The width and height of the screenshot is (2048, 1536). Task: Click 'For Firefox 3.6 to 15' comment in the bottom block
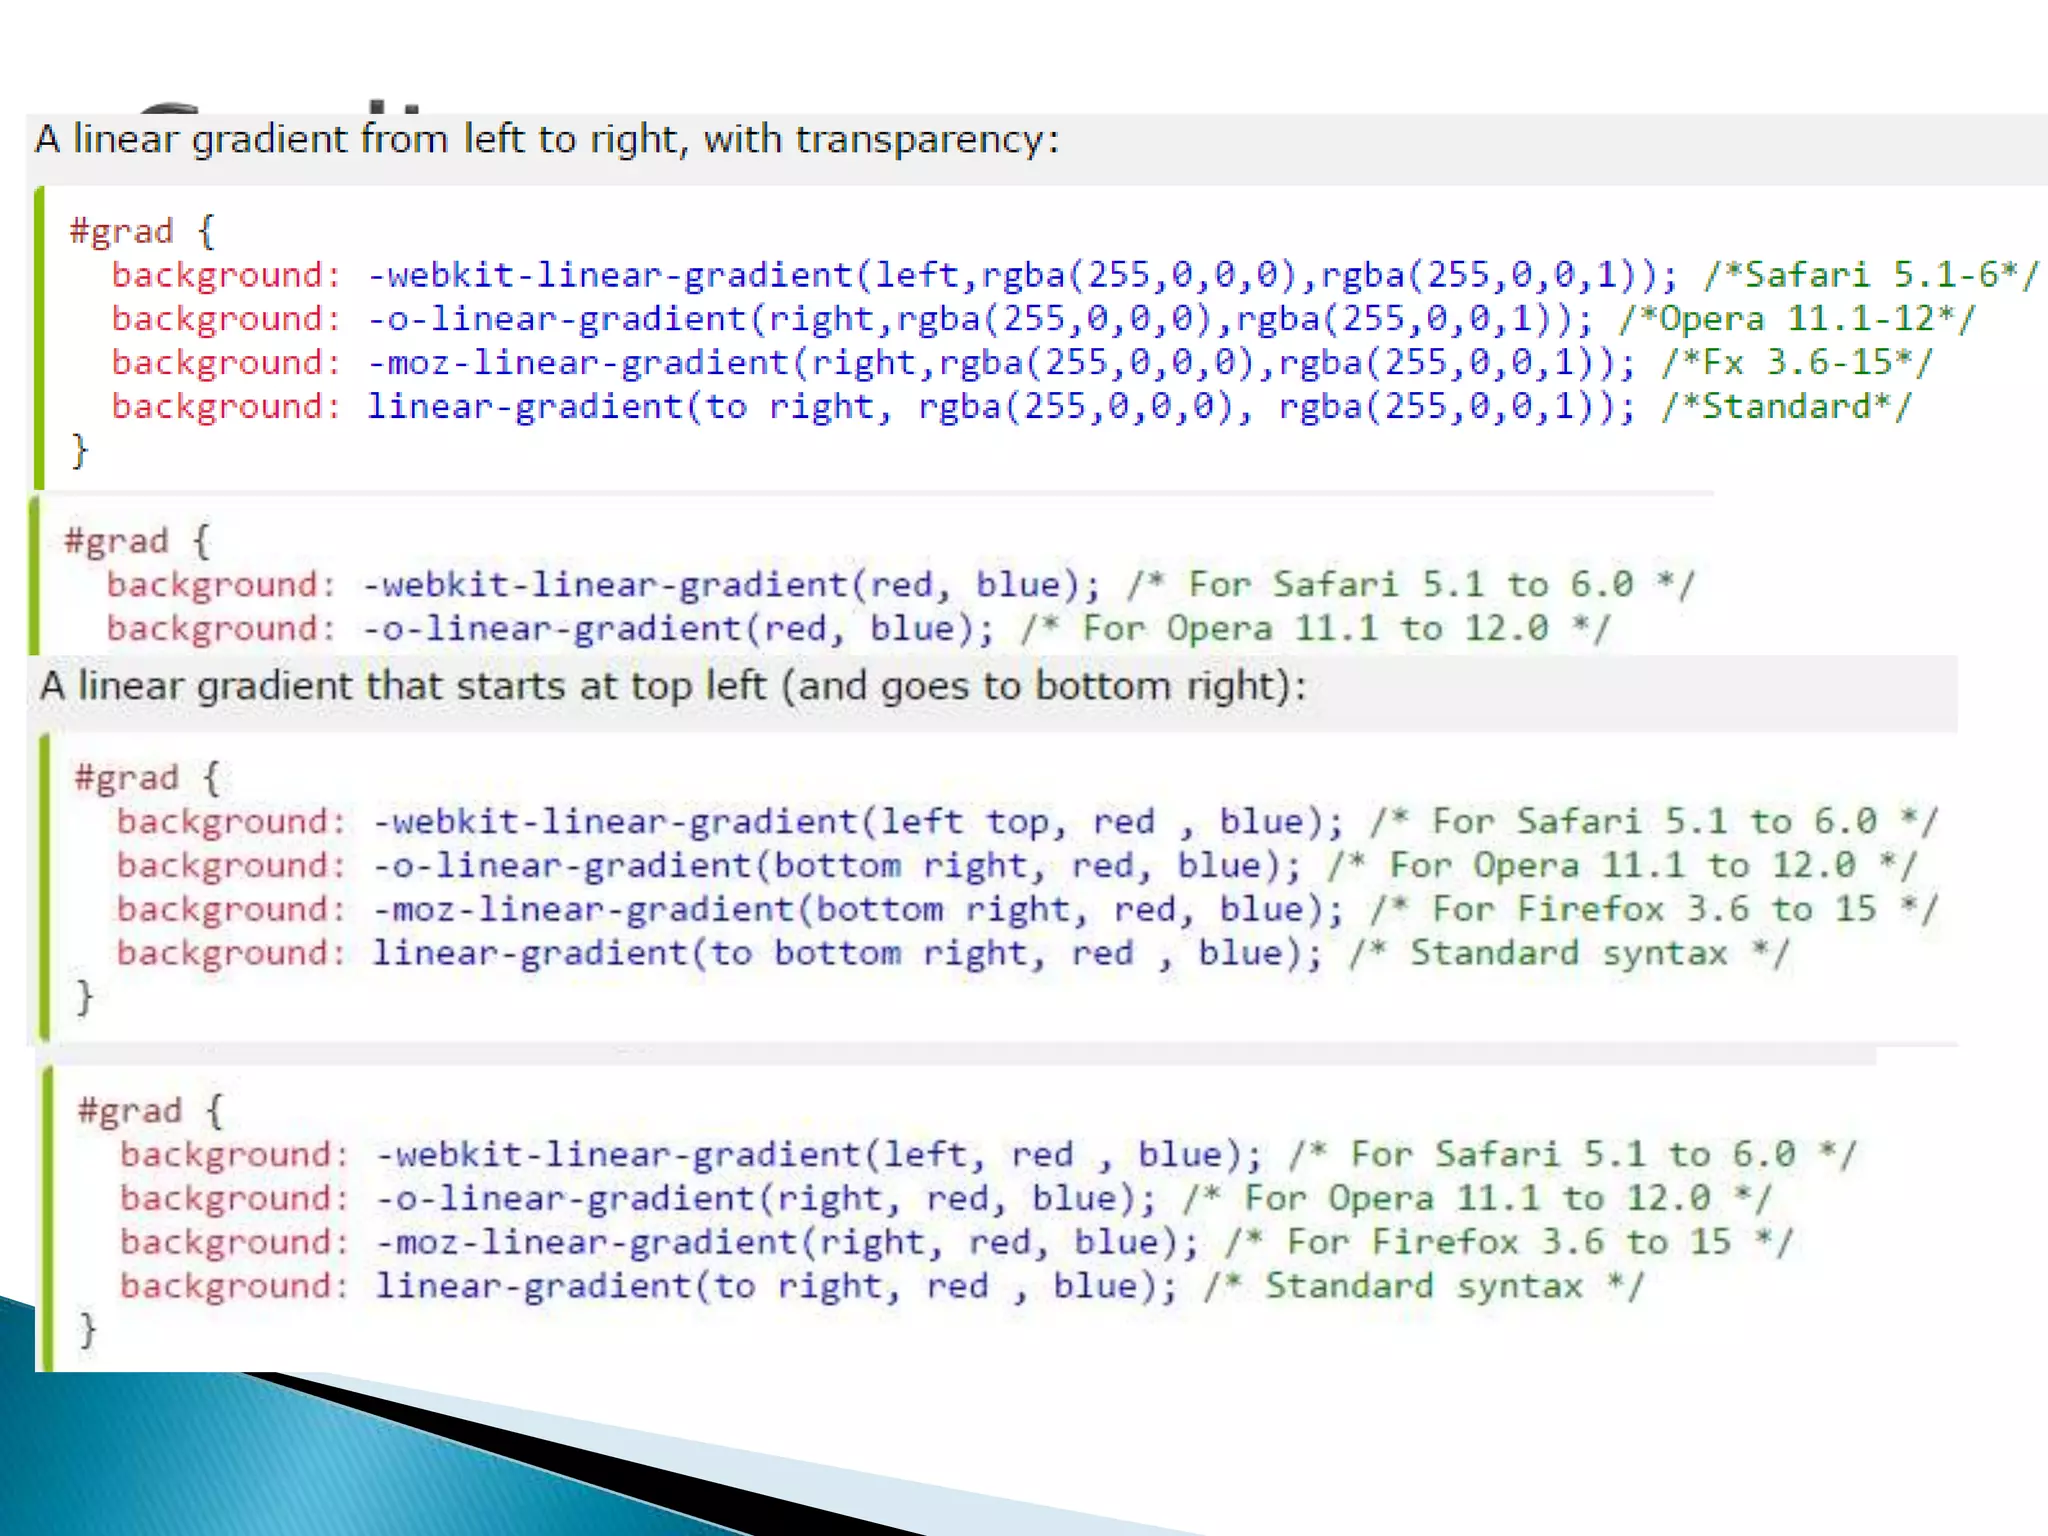coord(1510,1242)
